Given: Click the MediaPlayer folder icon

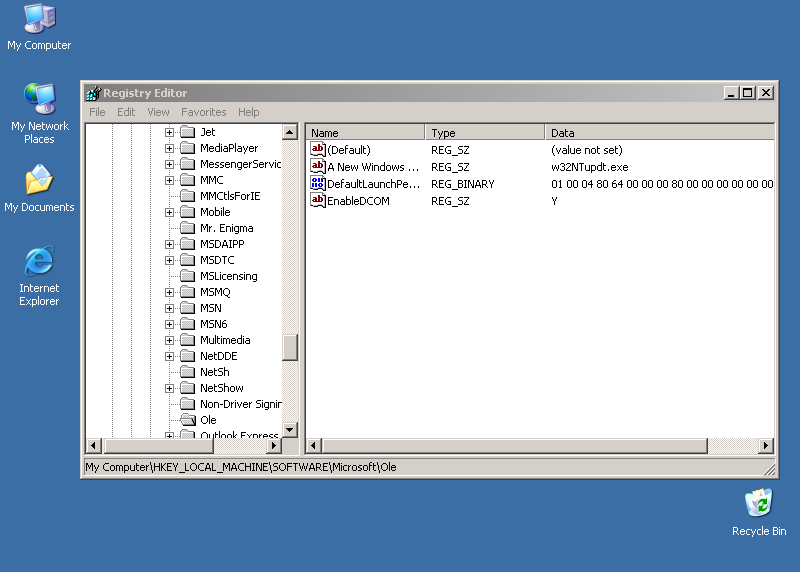Looking at the screenshot, I should pyautogui.click(x=188, y=148).
